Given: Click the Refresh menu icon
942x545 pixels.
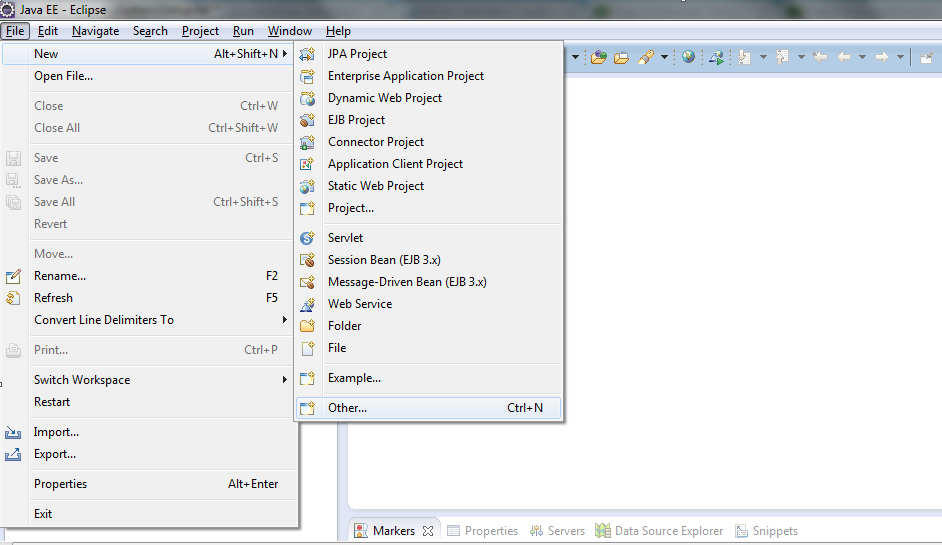Looking at the screenshot, I should 13,298.
